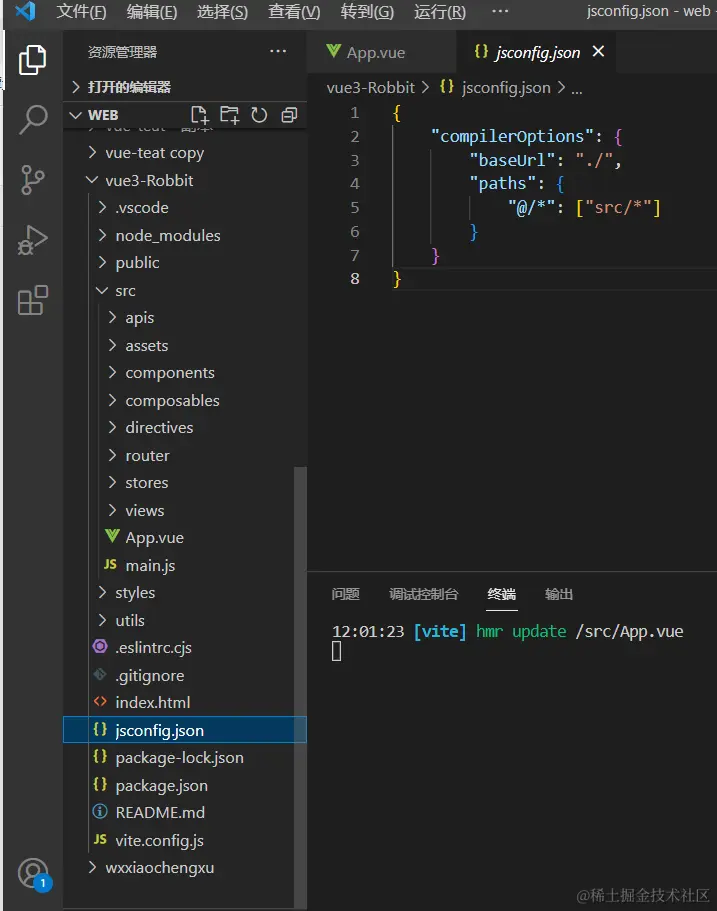
Task: Close the jsconfig.json editor tab
Action: 598,52
